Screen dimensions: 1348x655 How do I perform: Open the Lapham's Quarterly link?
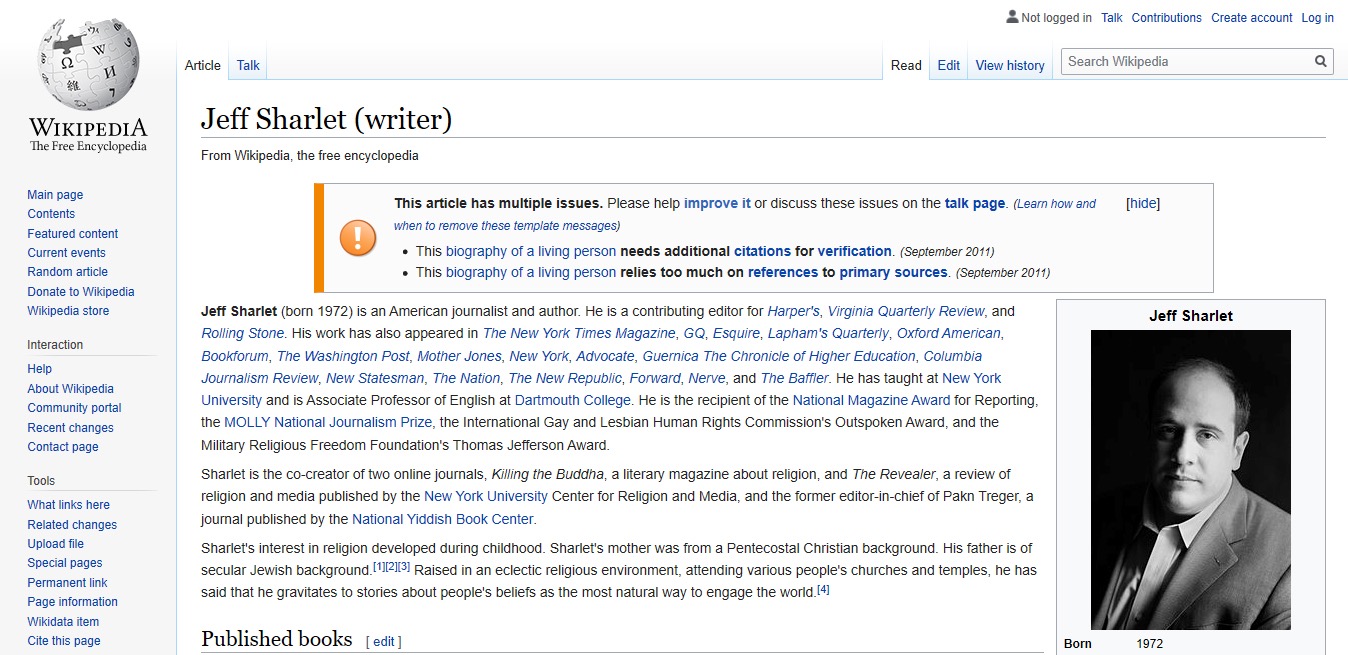click(x=830, y=333)
